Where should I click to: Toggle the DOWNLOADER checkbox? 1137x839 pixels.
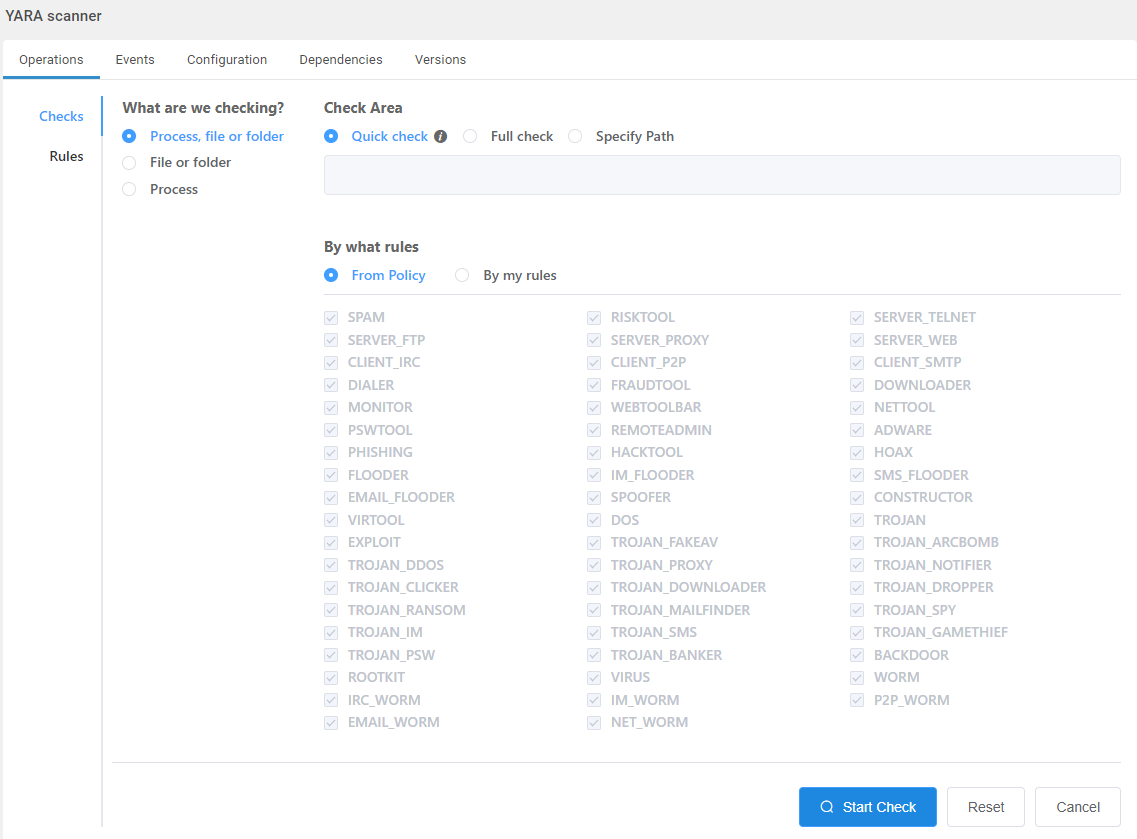tap(857, 385)
